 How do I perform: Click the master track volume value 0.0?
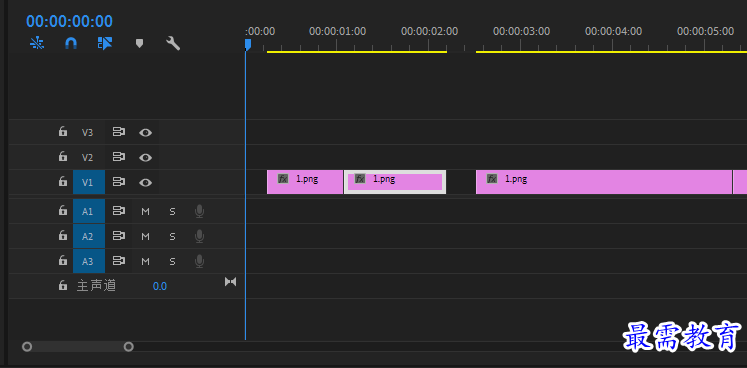(160, 286)
